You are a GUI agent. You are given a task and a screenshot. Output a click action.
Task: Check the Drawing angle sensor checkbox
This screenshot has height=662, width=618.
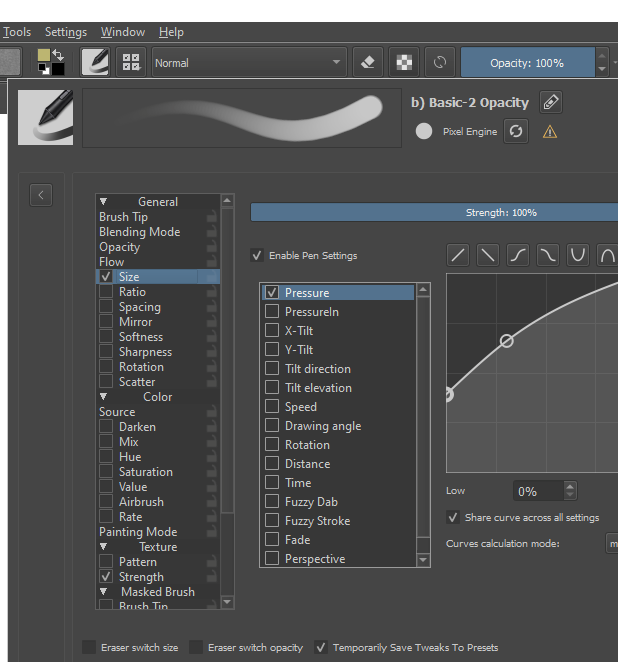click(272, 425)
